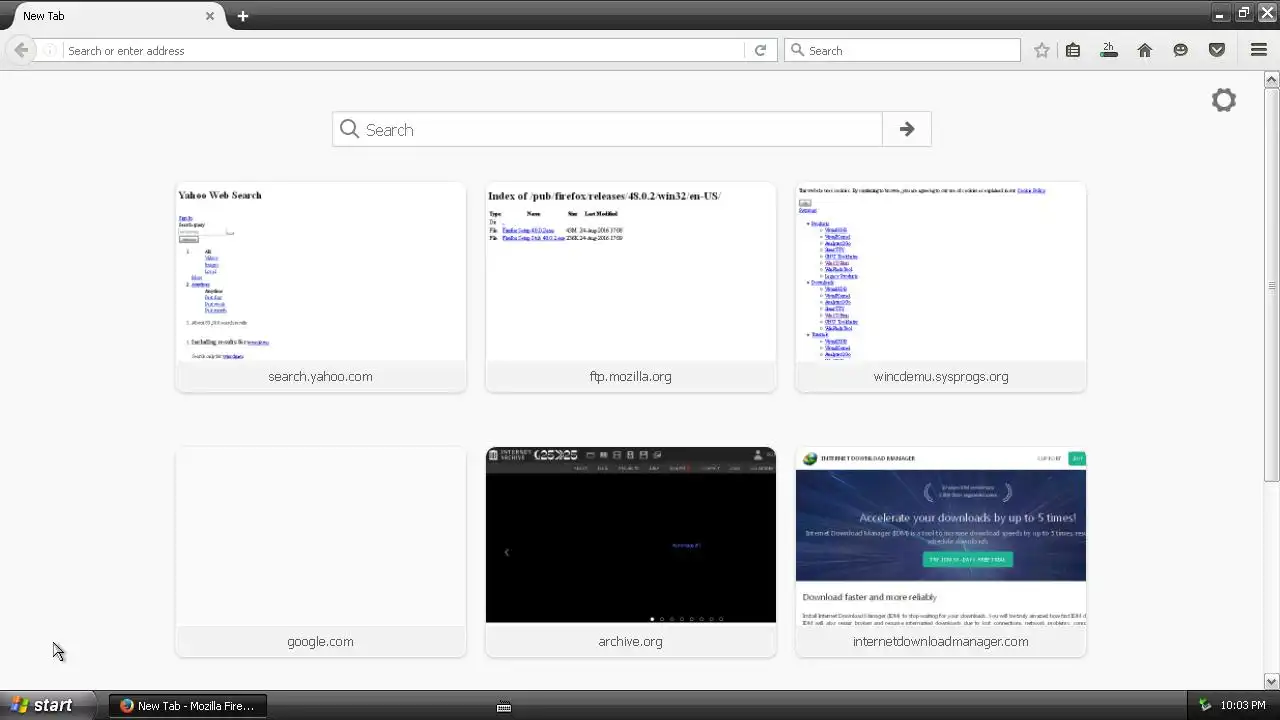Open the Firefox hamburger menu

point(1259,50)
